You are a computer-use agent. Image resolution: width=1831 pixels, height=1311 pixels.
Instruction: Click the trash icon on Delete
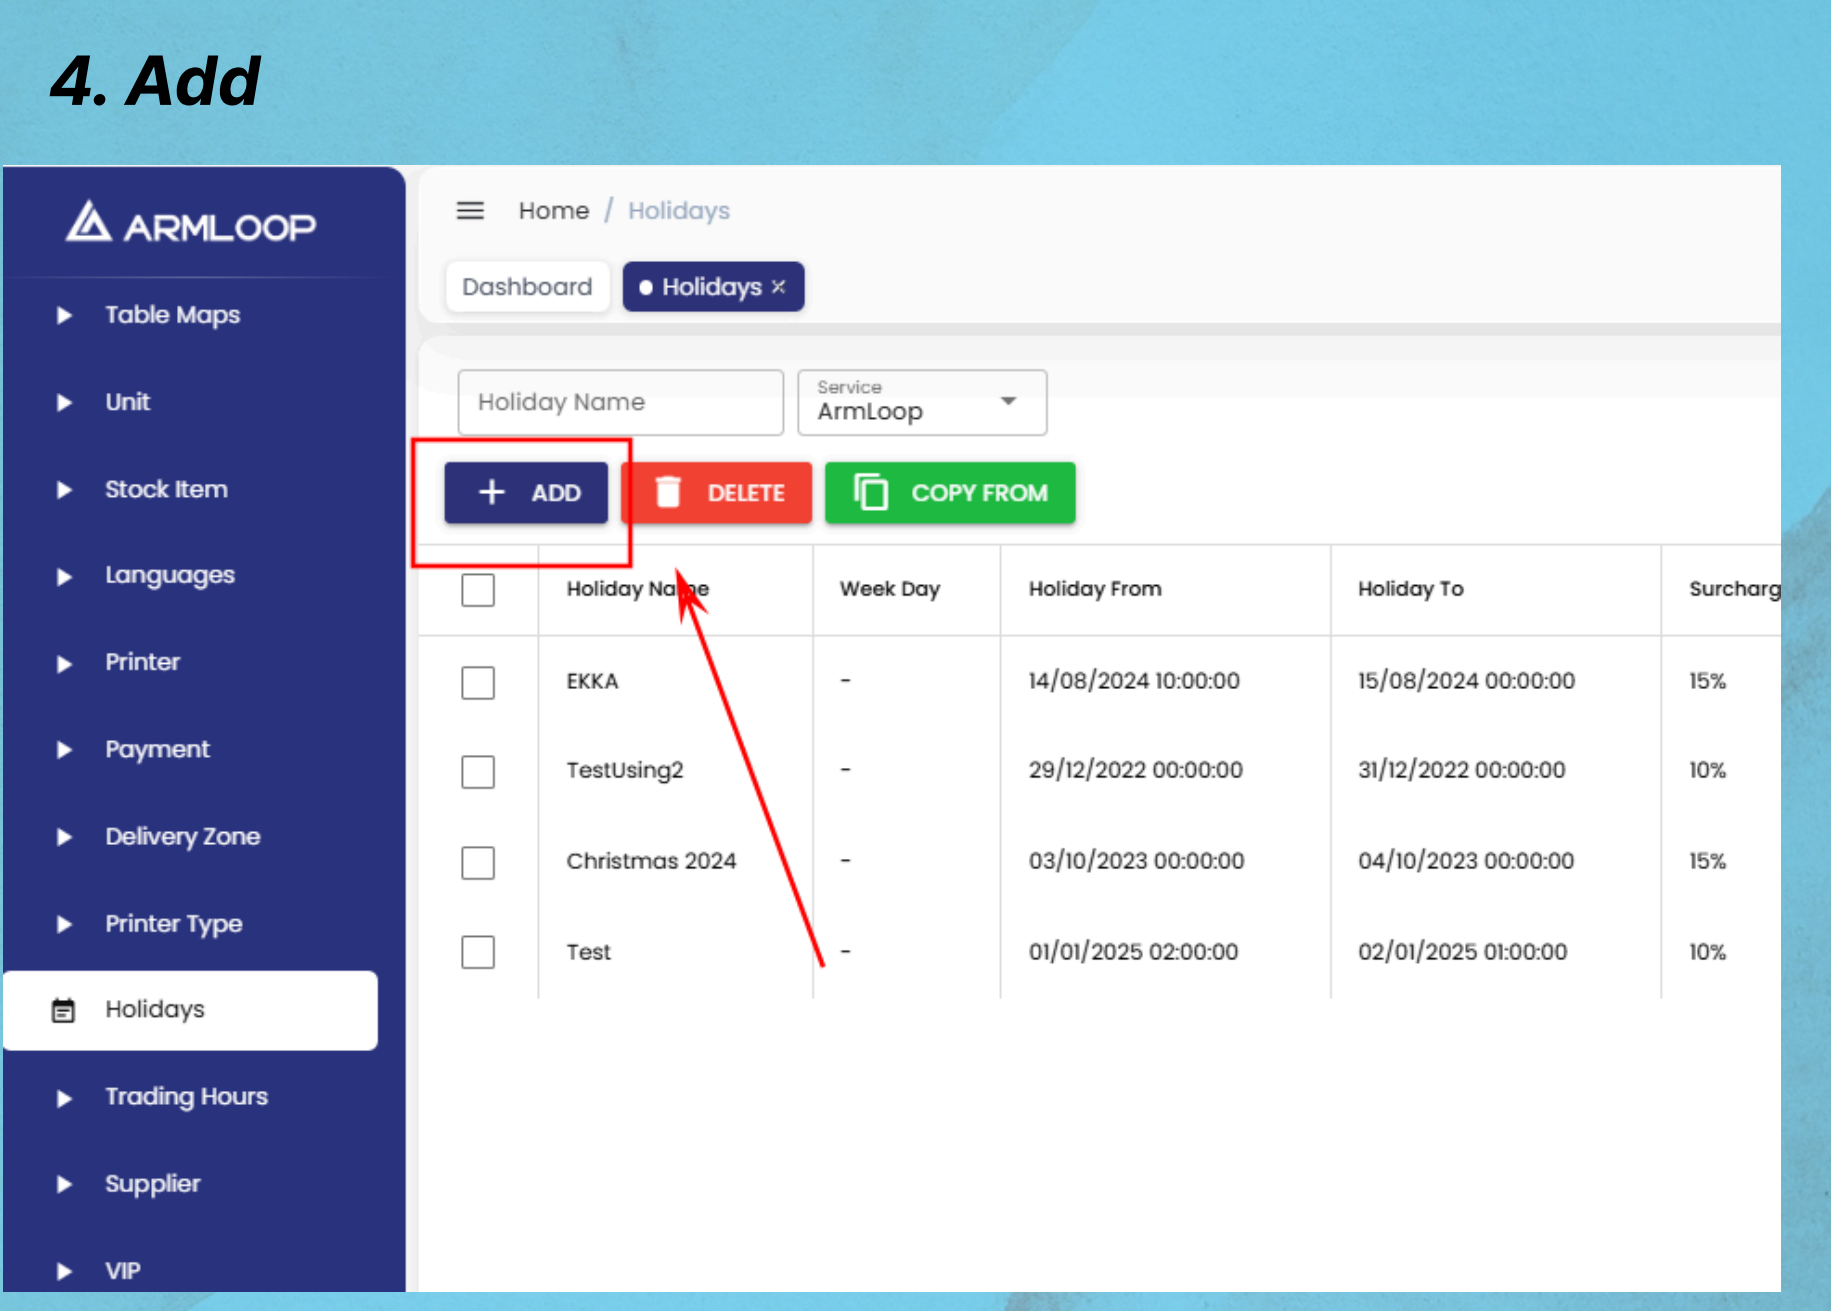(668, 493)
